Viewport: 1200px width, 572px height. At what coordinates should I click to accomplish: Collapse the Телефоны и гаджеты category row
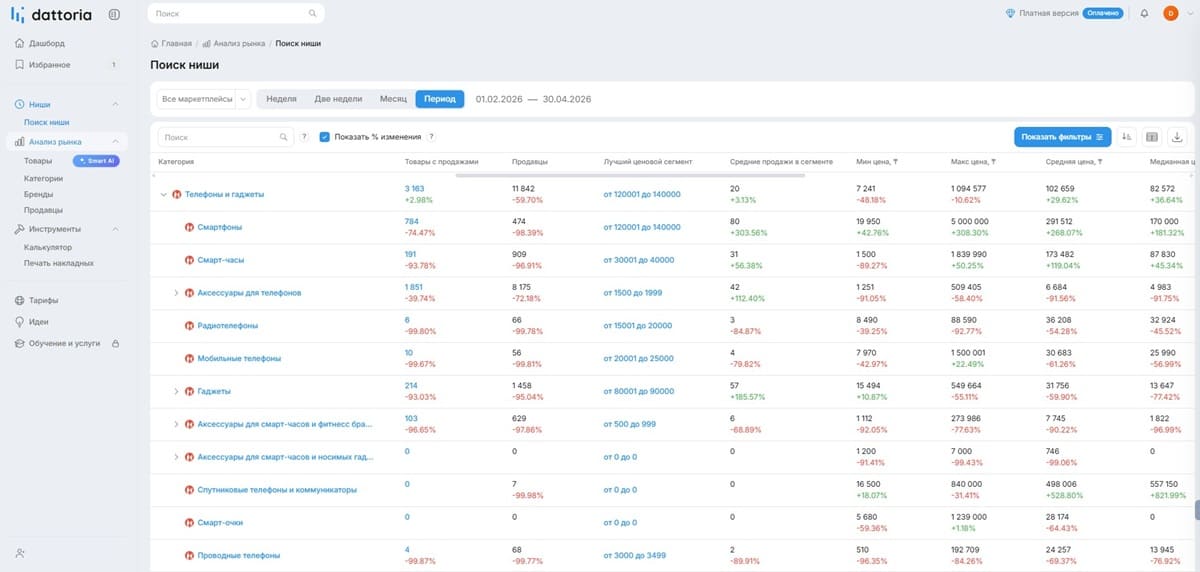click(x=164, y=194)
